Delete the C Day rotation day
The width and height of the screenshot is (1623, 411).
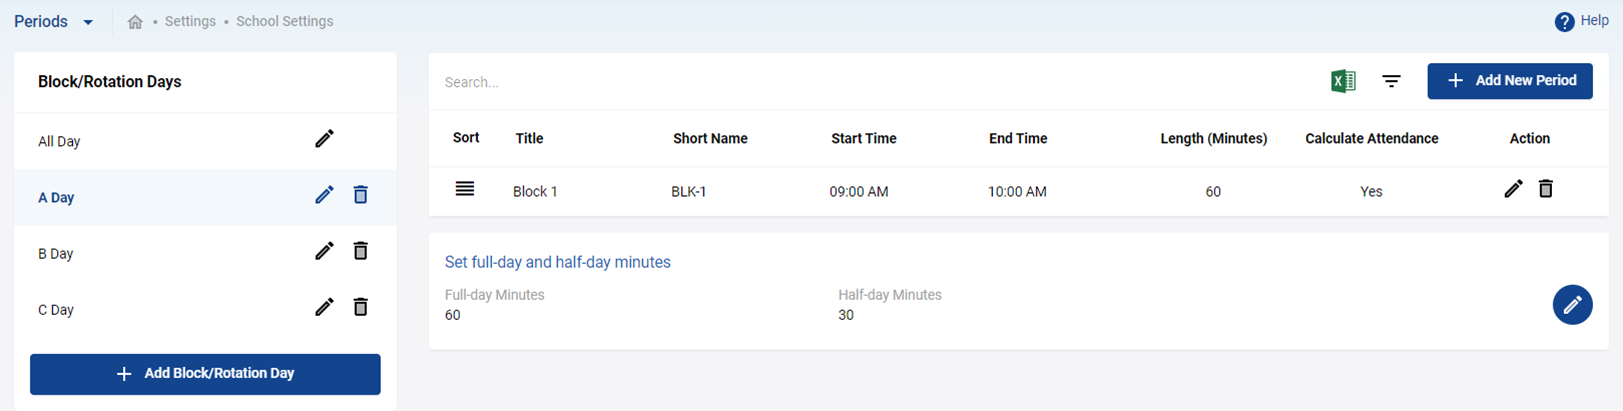point(361,307)
